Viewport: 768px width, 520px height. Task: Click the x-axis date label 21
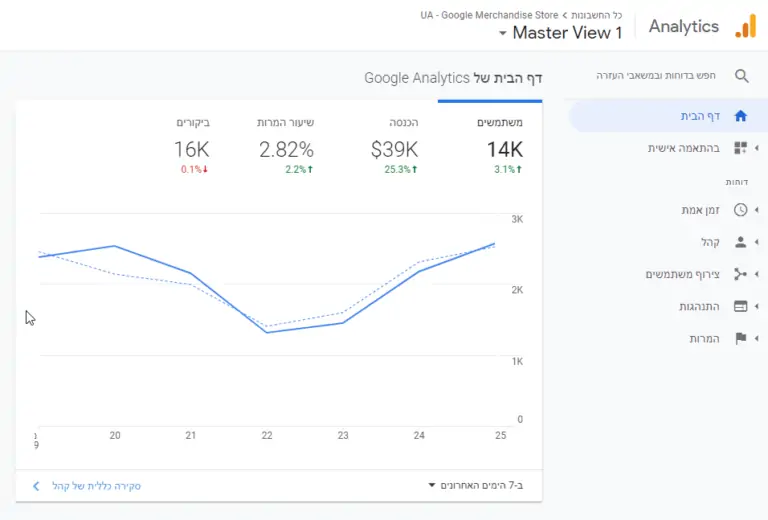191,435
